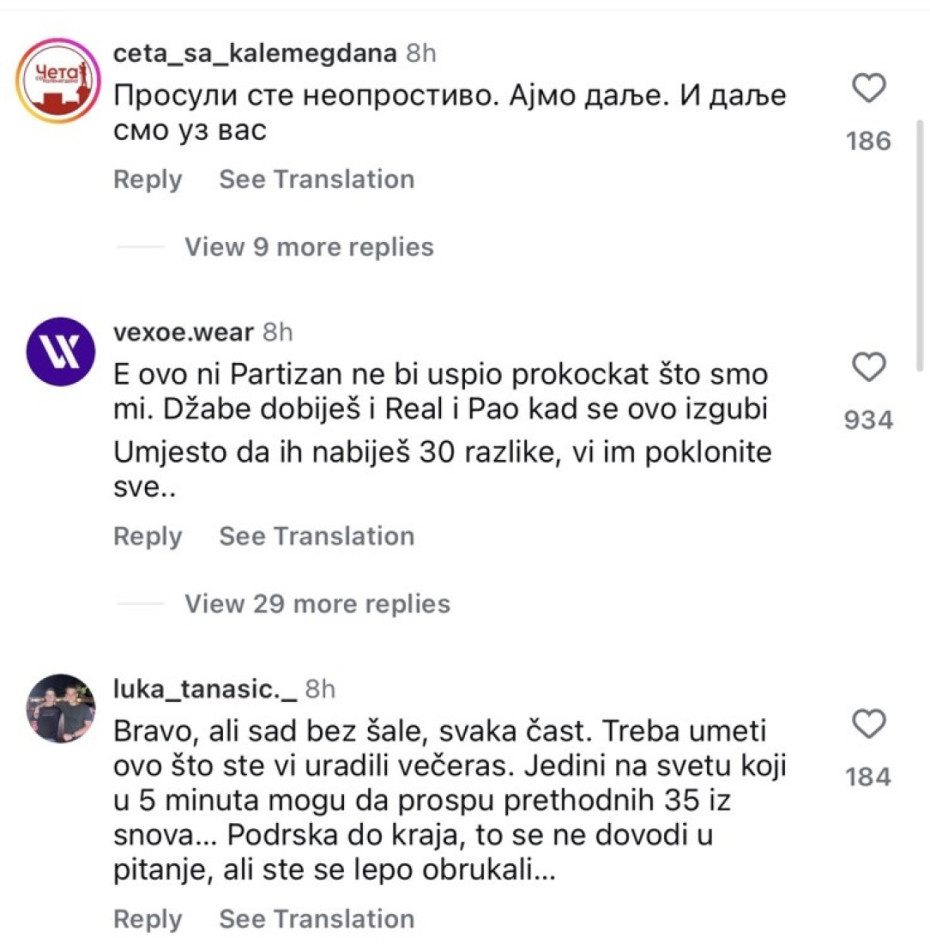View 186 likes count on first comment
This screenshot has width=930, height=944.
(868, 141)
